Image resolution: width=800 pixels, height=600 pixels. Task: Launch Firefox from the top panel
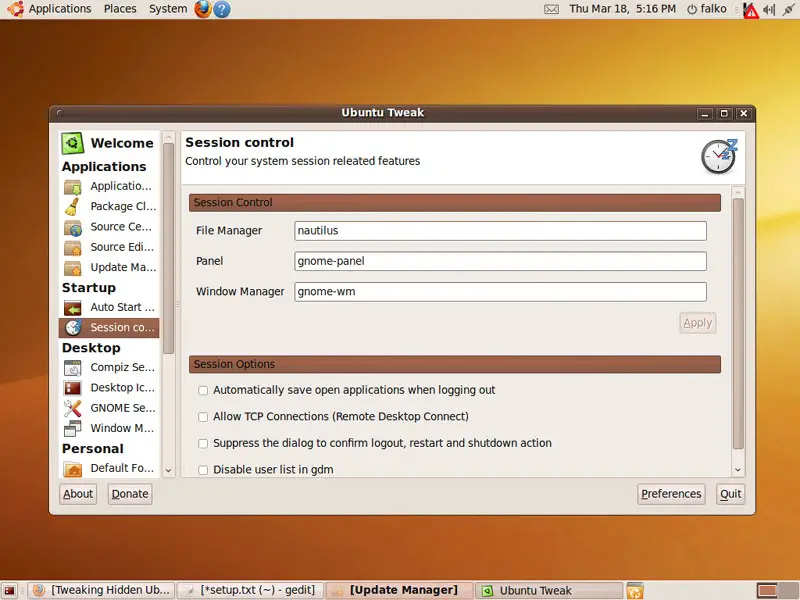(203, 9)
